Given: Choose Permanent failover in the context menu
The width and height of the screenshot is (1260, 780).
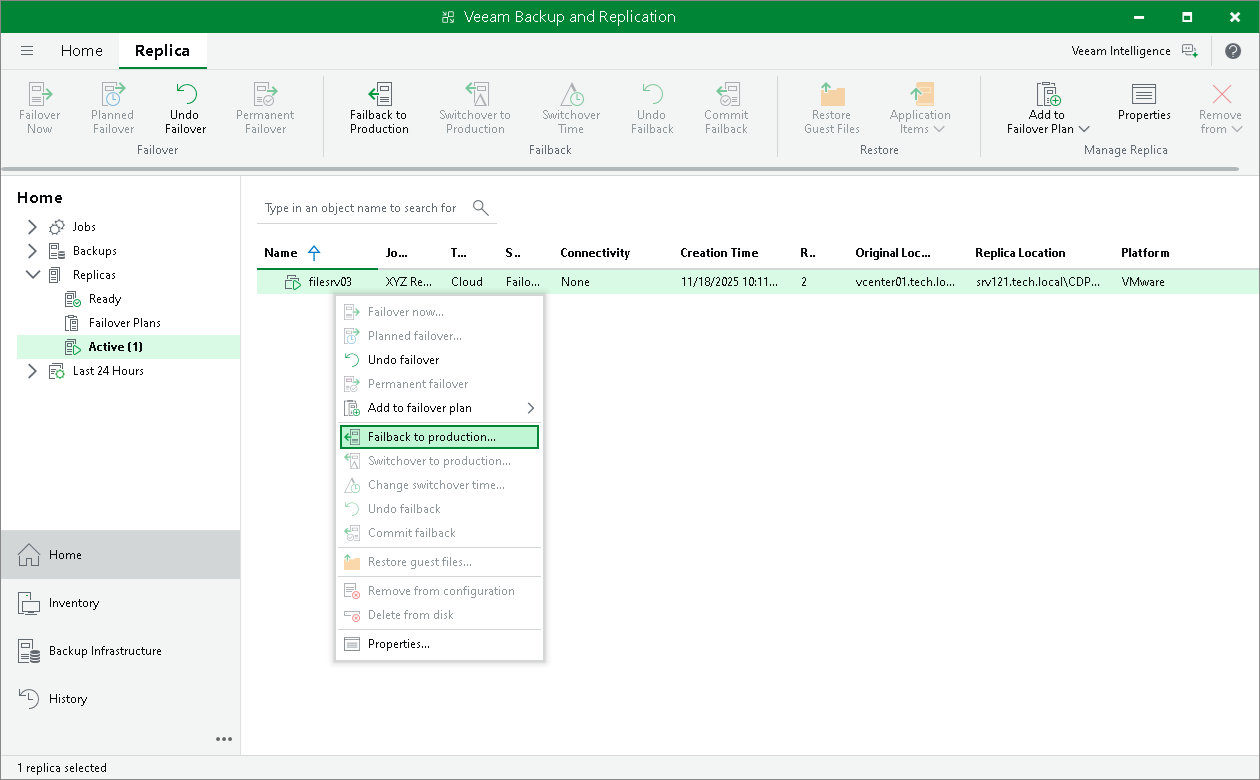Looking at the screenshot, I should tap(439, 384).
